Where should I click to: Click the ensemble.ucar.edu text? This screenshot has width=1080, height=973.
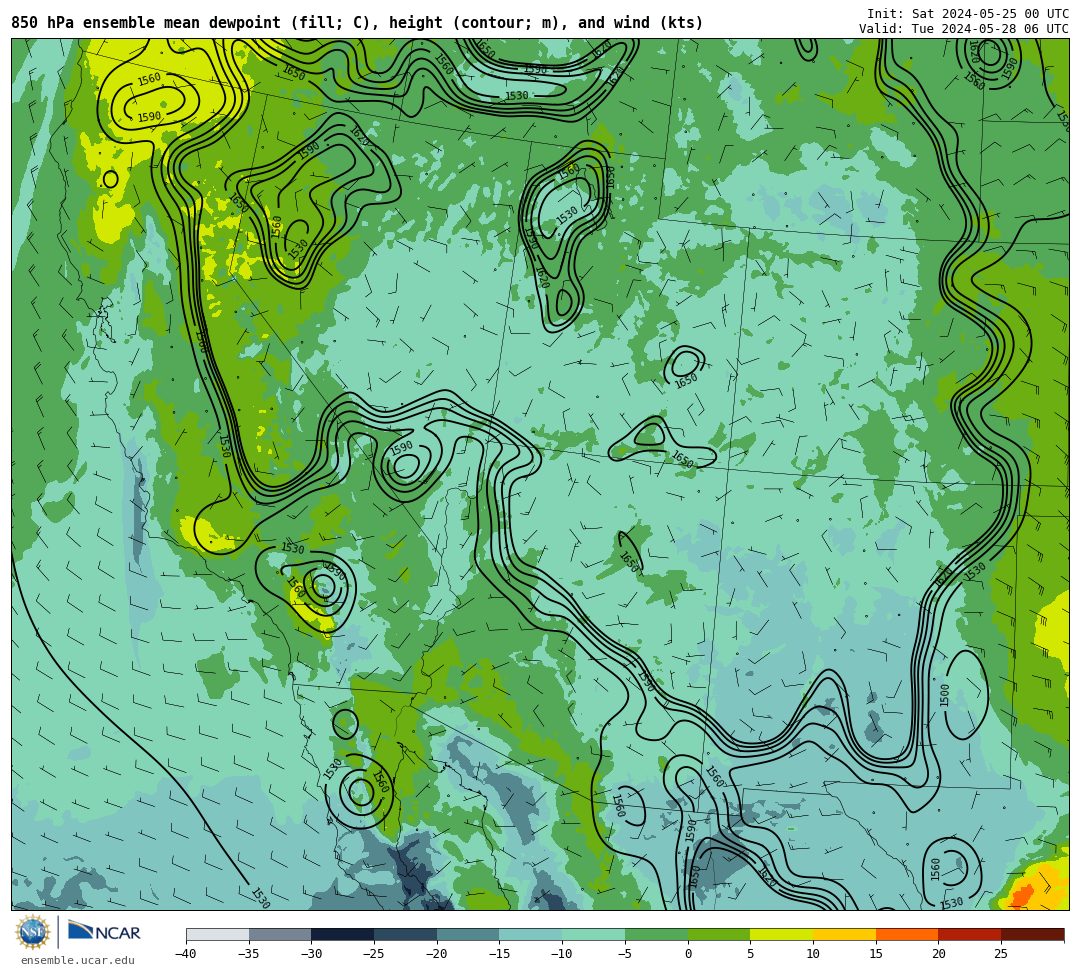[78, 960]
